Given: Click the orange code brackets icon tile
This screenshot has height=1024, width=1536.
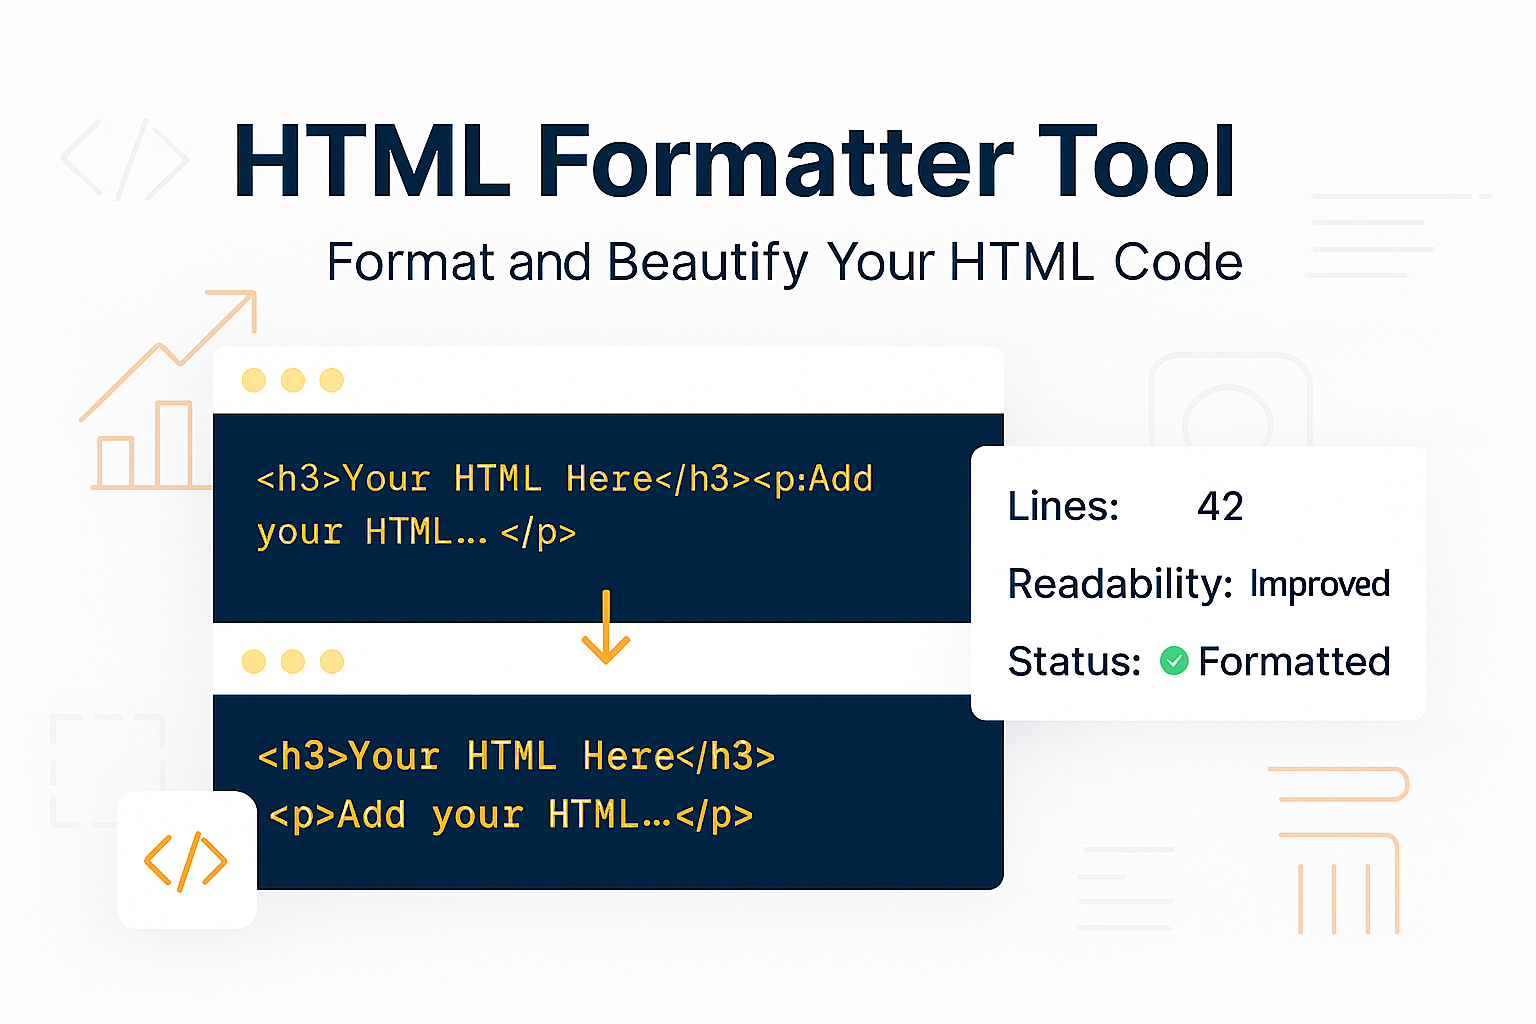Looking at the screenshot, I should point(186,860).
